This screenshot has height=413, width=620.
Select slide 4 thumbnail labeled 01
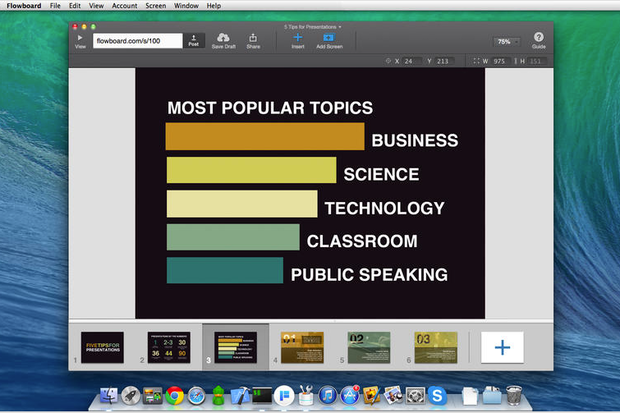[x=302, y=347]
